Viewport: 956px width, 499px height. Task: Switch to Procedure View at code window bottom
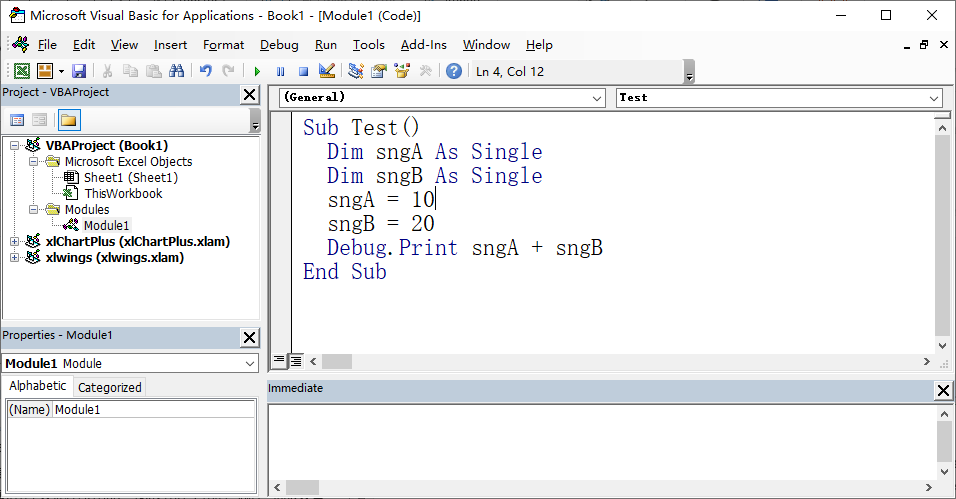(x=279, y=361)
